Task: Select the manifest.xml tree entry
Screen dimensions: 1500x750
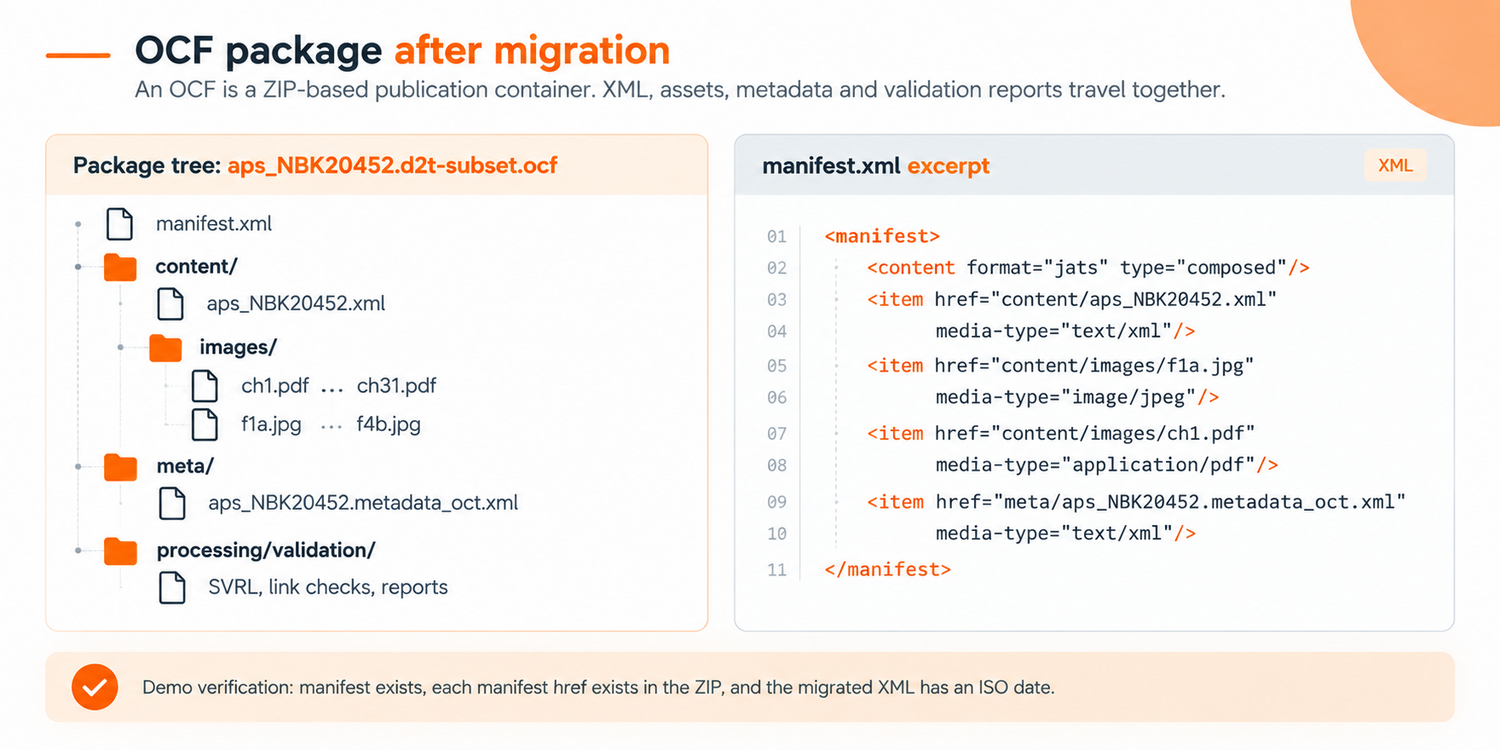Action: tap(214, 224)
